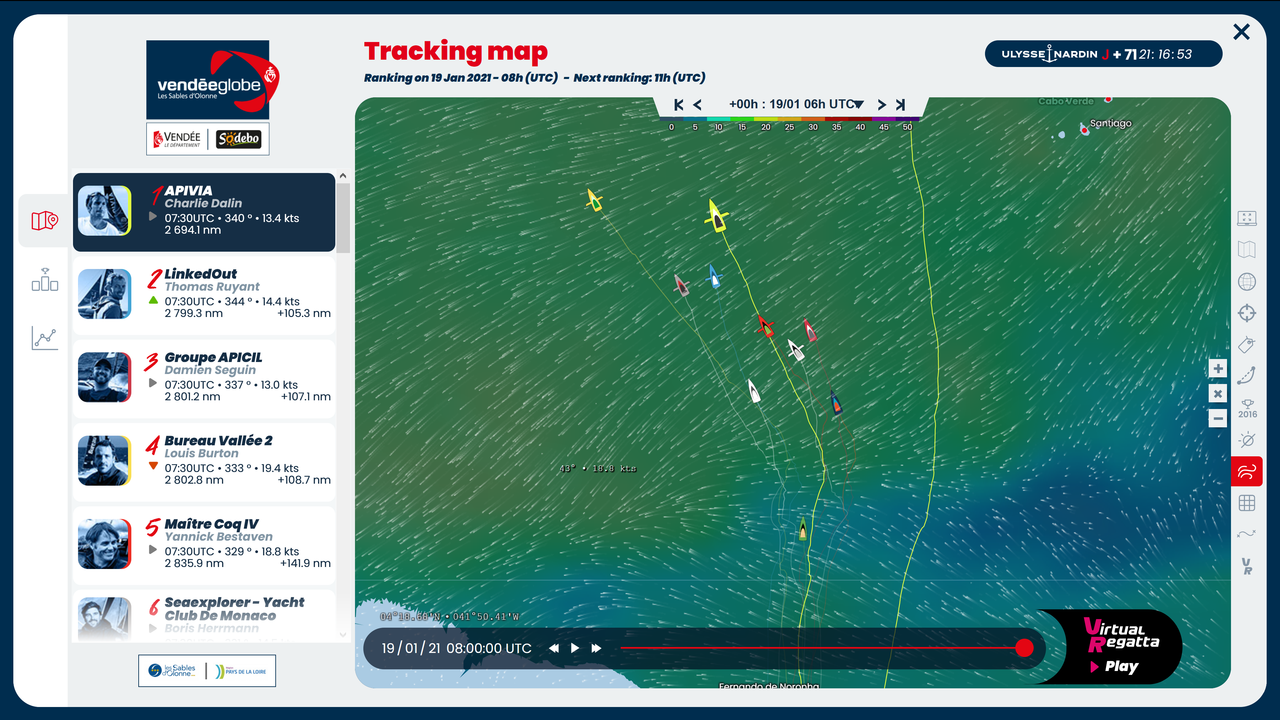Click the Santiago label on map
Viewport: 1280px width, 720px height.
pos(1111,124)
